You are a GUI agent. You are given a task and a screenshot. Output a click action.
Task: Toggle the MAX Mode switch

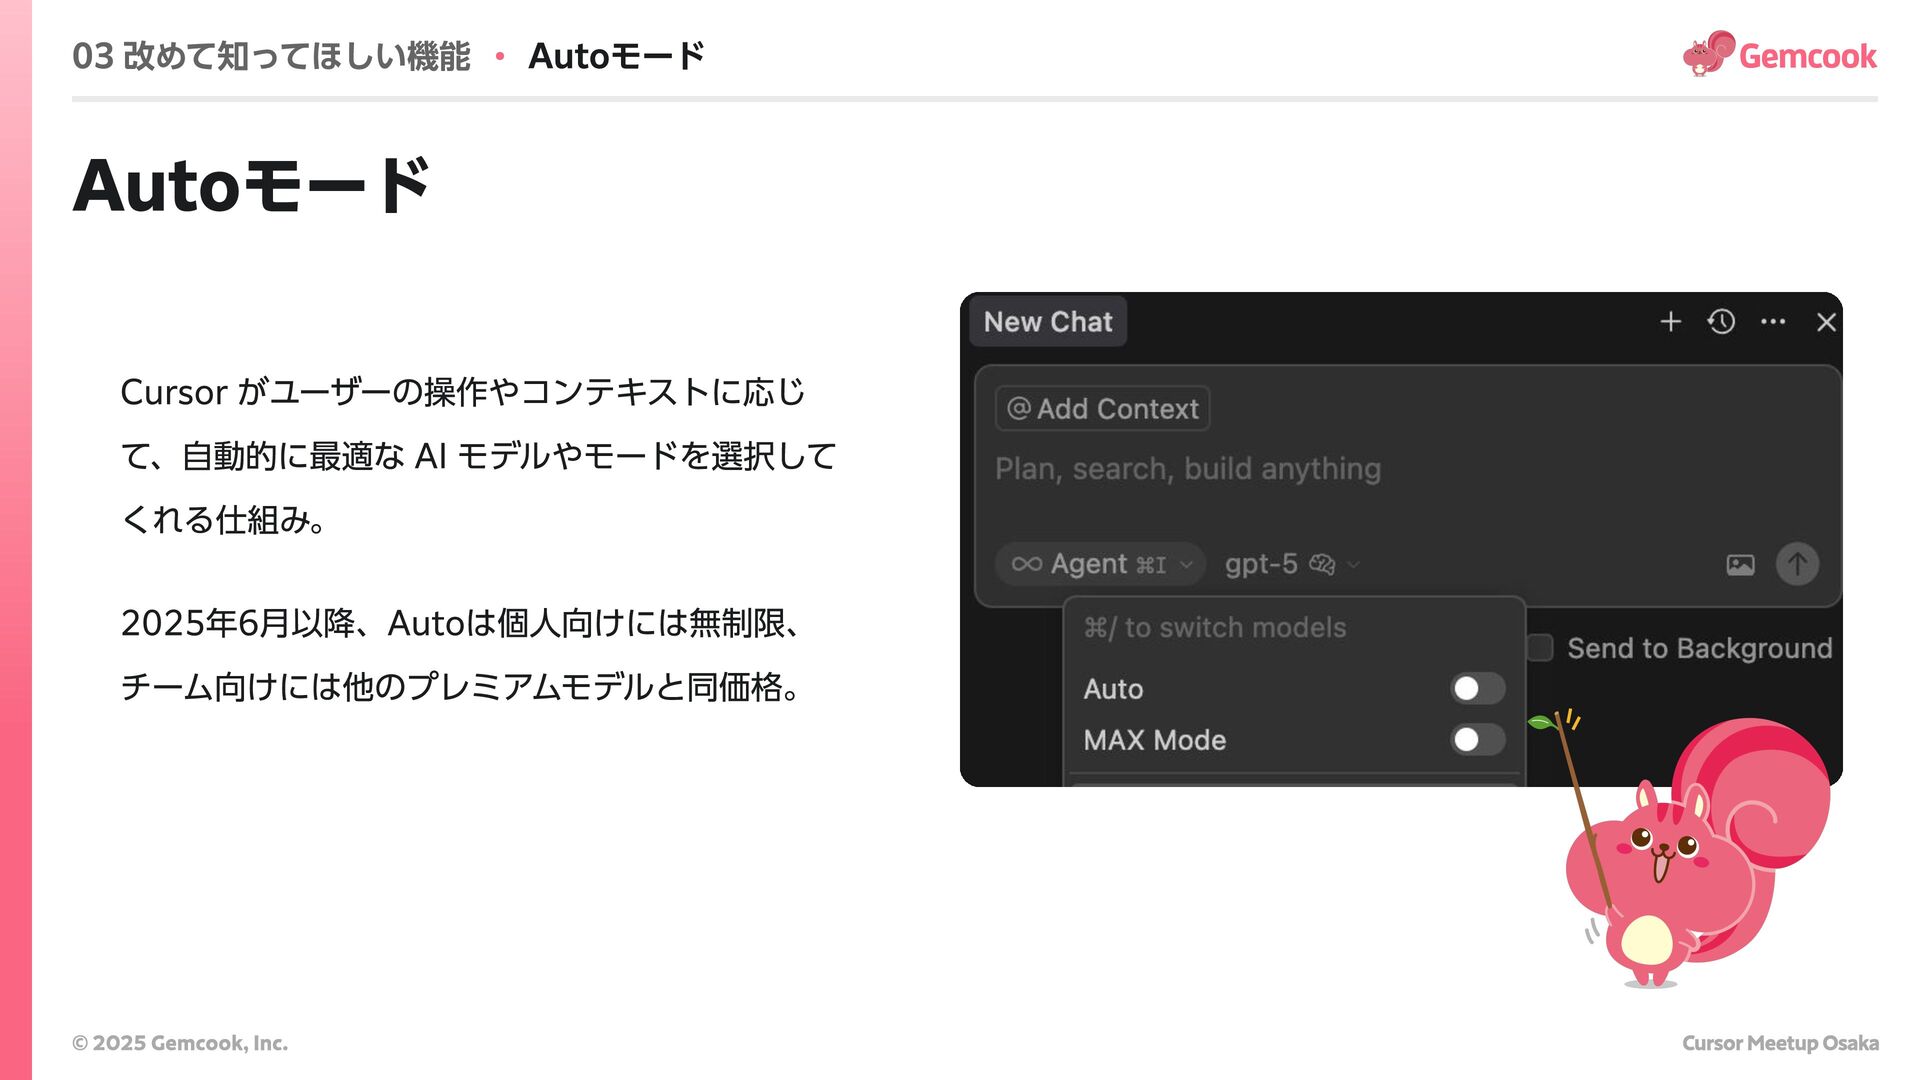click(1477, 740)
